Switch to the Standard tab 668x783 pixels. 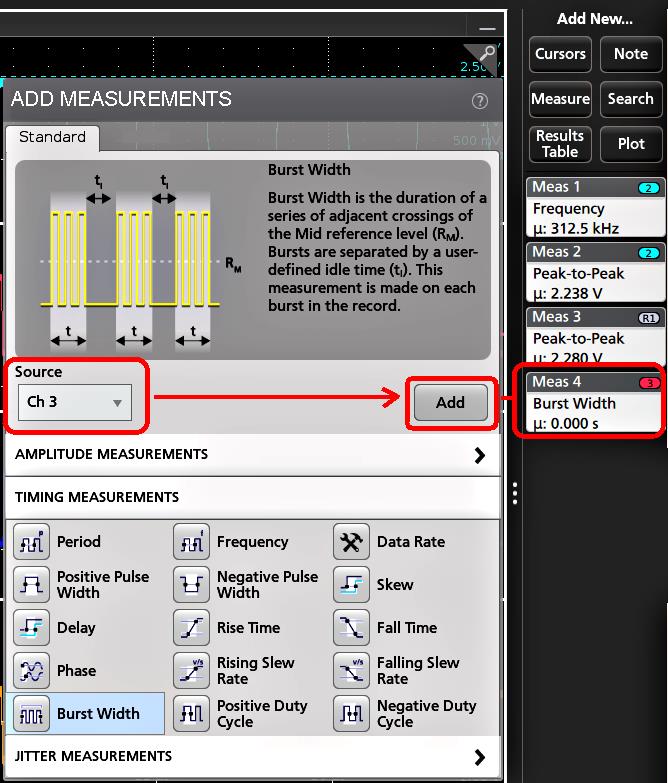pos(52,137)
